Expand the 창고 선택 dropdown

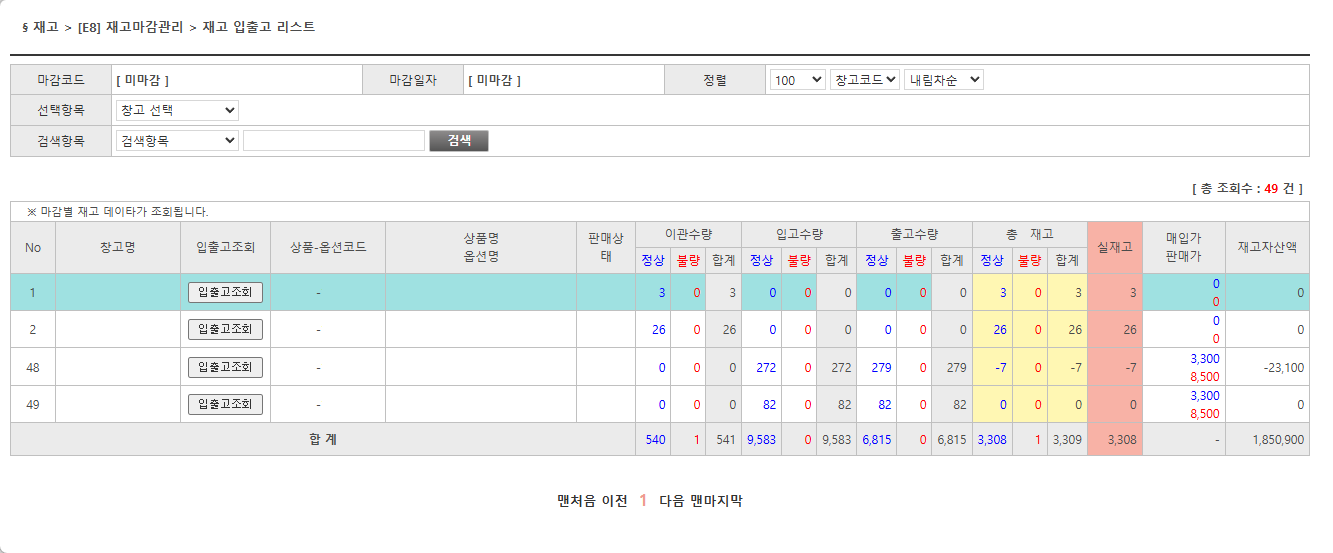point(177,110)
